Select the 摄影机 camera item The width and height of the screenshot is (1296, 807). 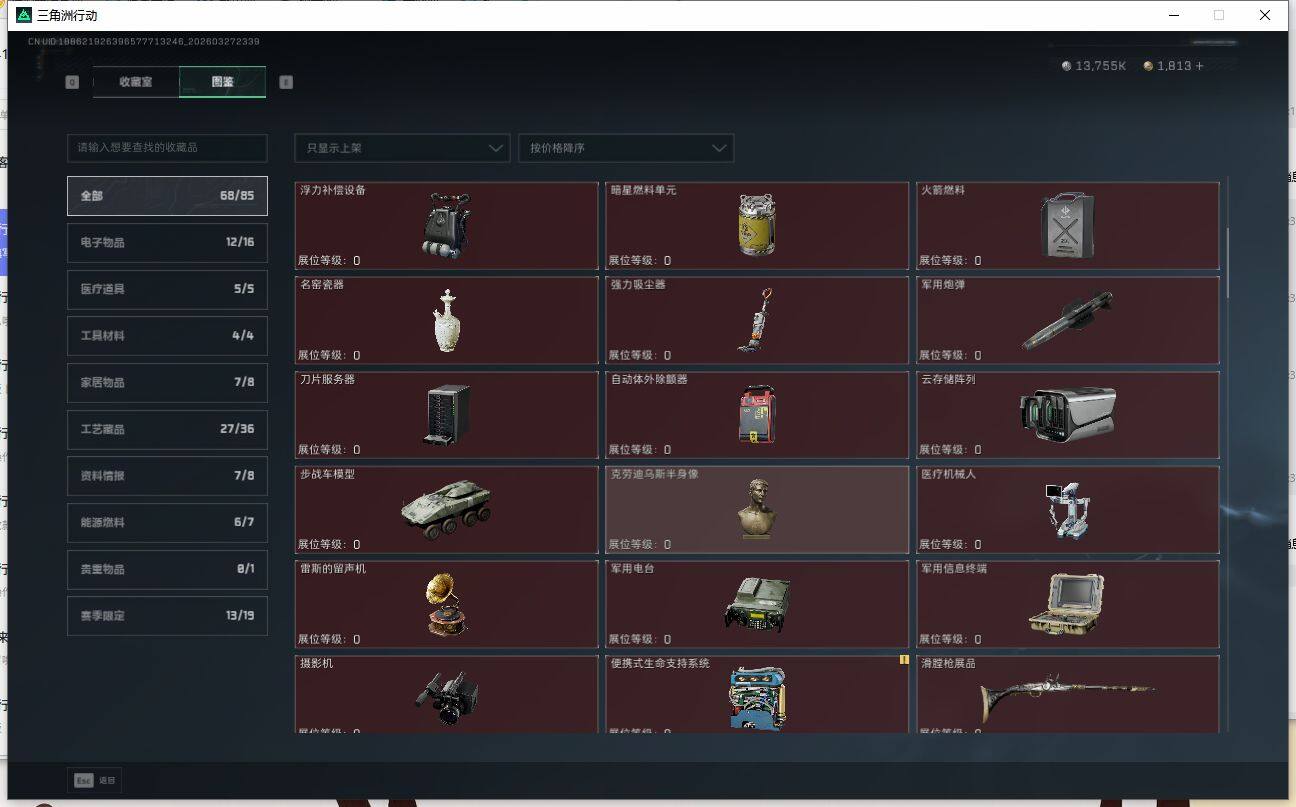pyautogui.click(x=447, y=694)
